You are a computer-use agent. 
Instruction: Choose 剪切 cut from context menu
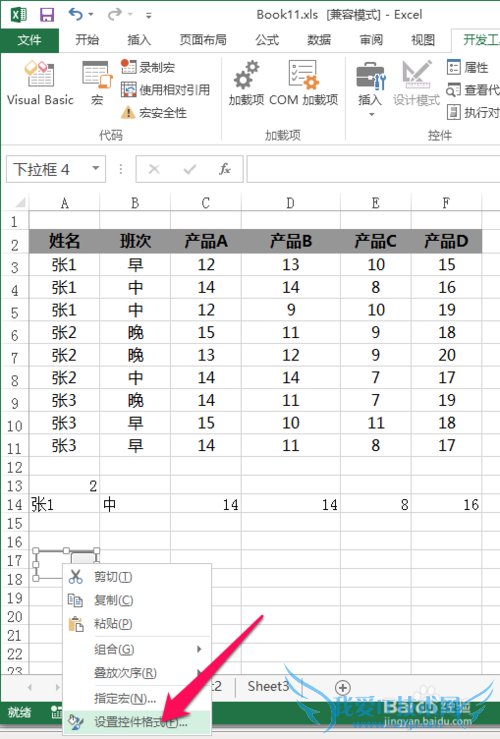[x=137, y=577]
